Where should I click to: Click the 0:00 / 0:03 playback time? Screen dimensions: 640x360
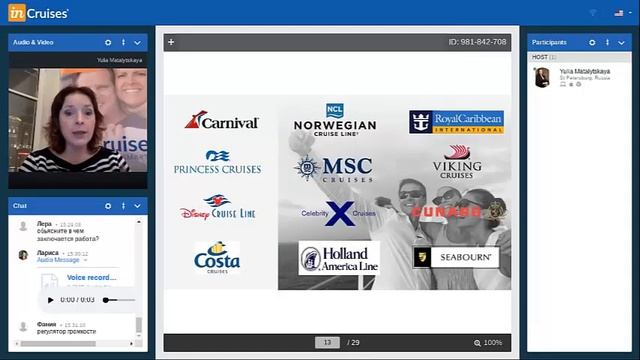[77, 300]
